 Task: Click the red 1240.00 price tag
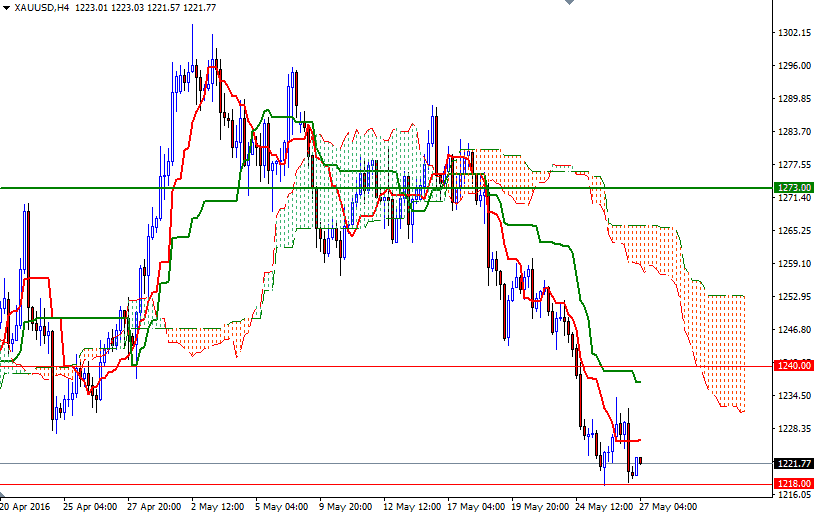pos(794,366)
